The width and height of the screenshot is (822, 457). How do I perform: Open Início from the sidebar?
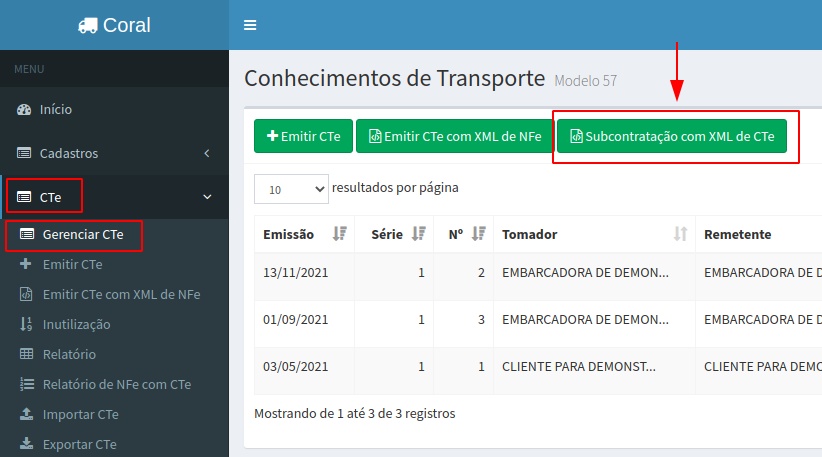pyautogui.click(x=55, y=109)
